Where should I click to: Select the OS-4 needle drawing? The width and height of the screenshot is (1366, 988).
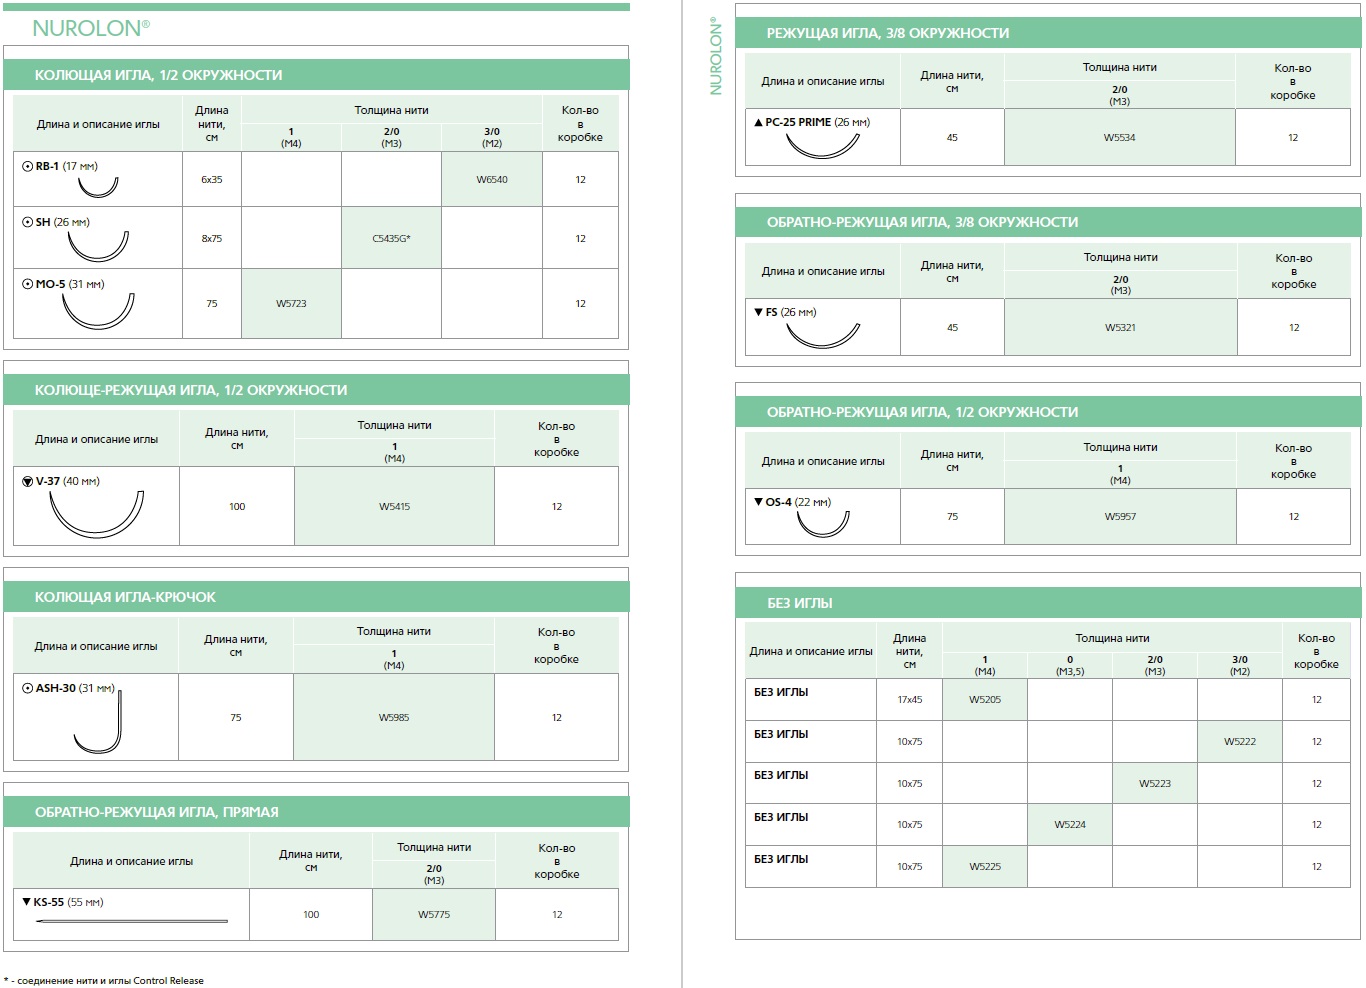[x=823, y=523]
